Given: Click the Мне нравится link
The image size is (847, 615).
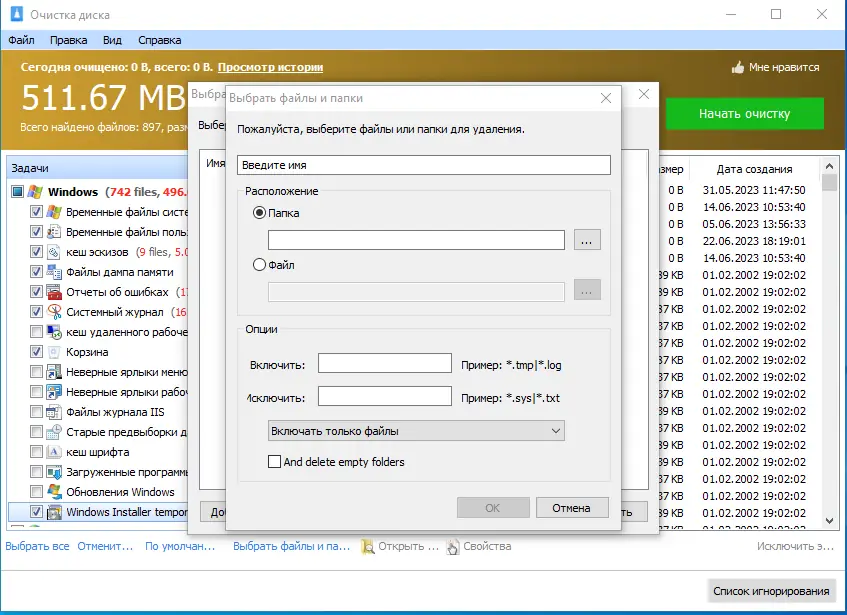Looking at the screenshot, I should 784,67.
